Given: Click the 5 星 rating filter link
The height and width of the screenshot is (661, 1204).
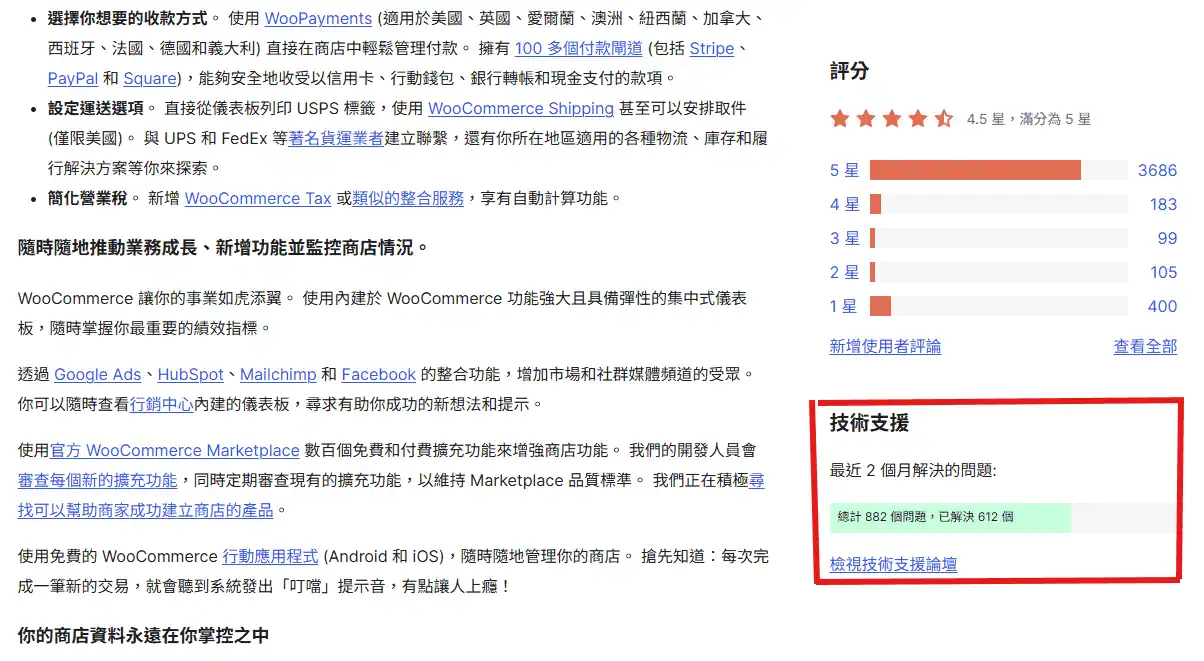Looking at the screenshot, I should (x=844, y=170).
